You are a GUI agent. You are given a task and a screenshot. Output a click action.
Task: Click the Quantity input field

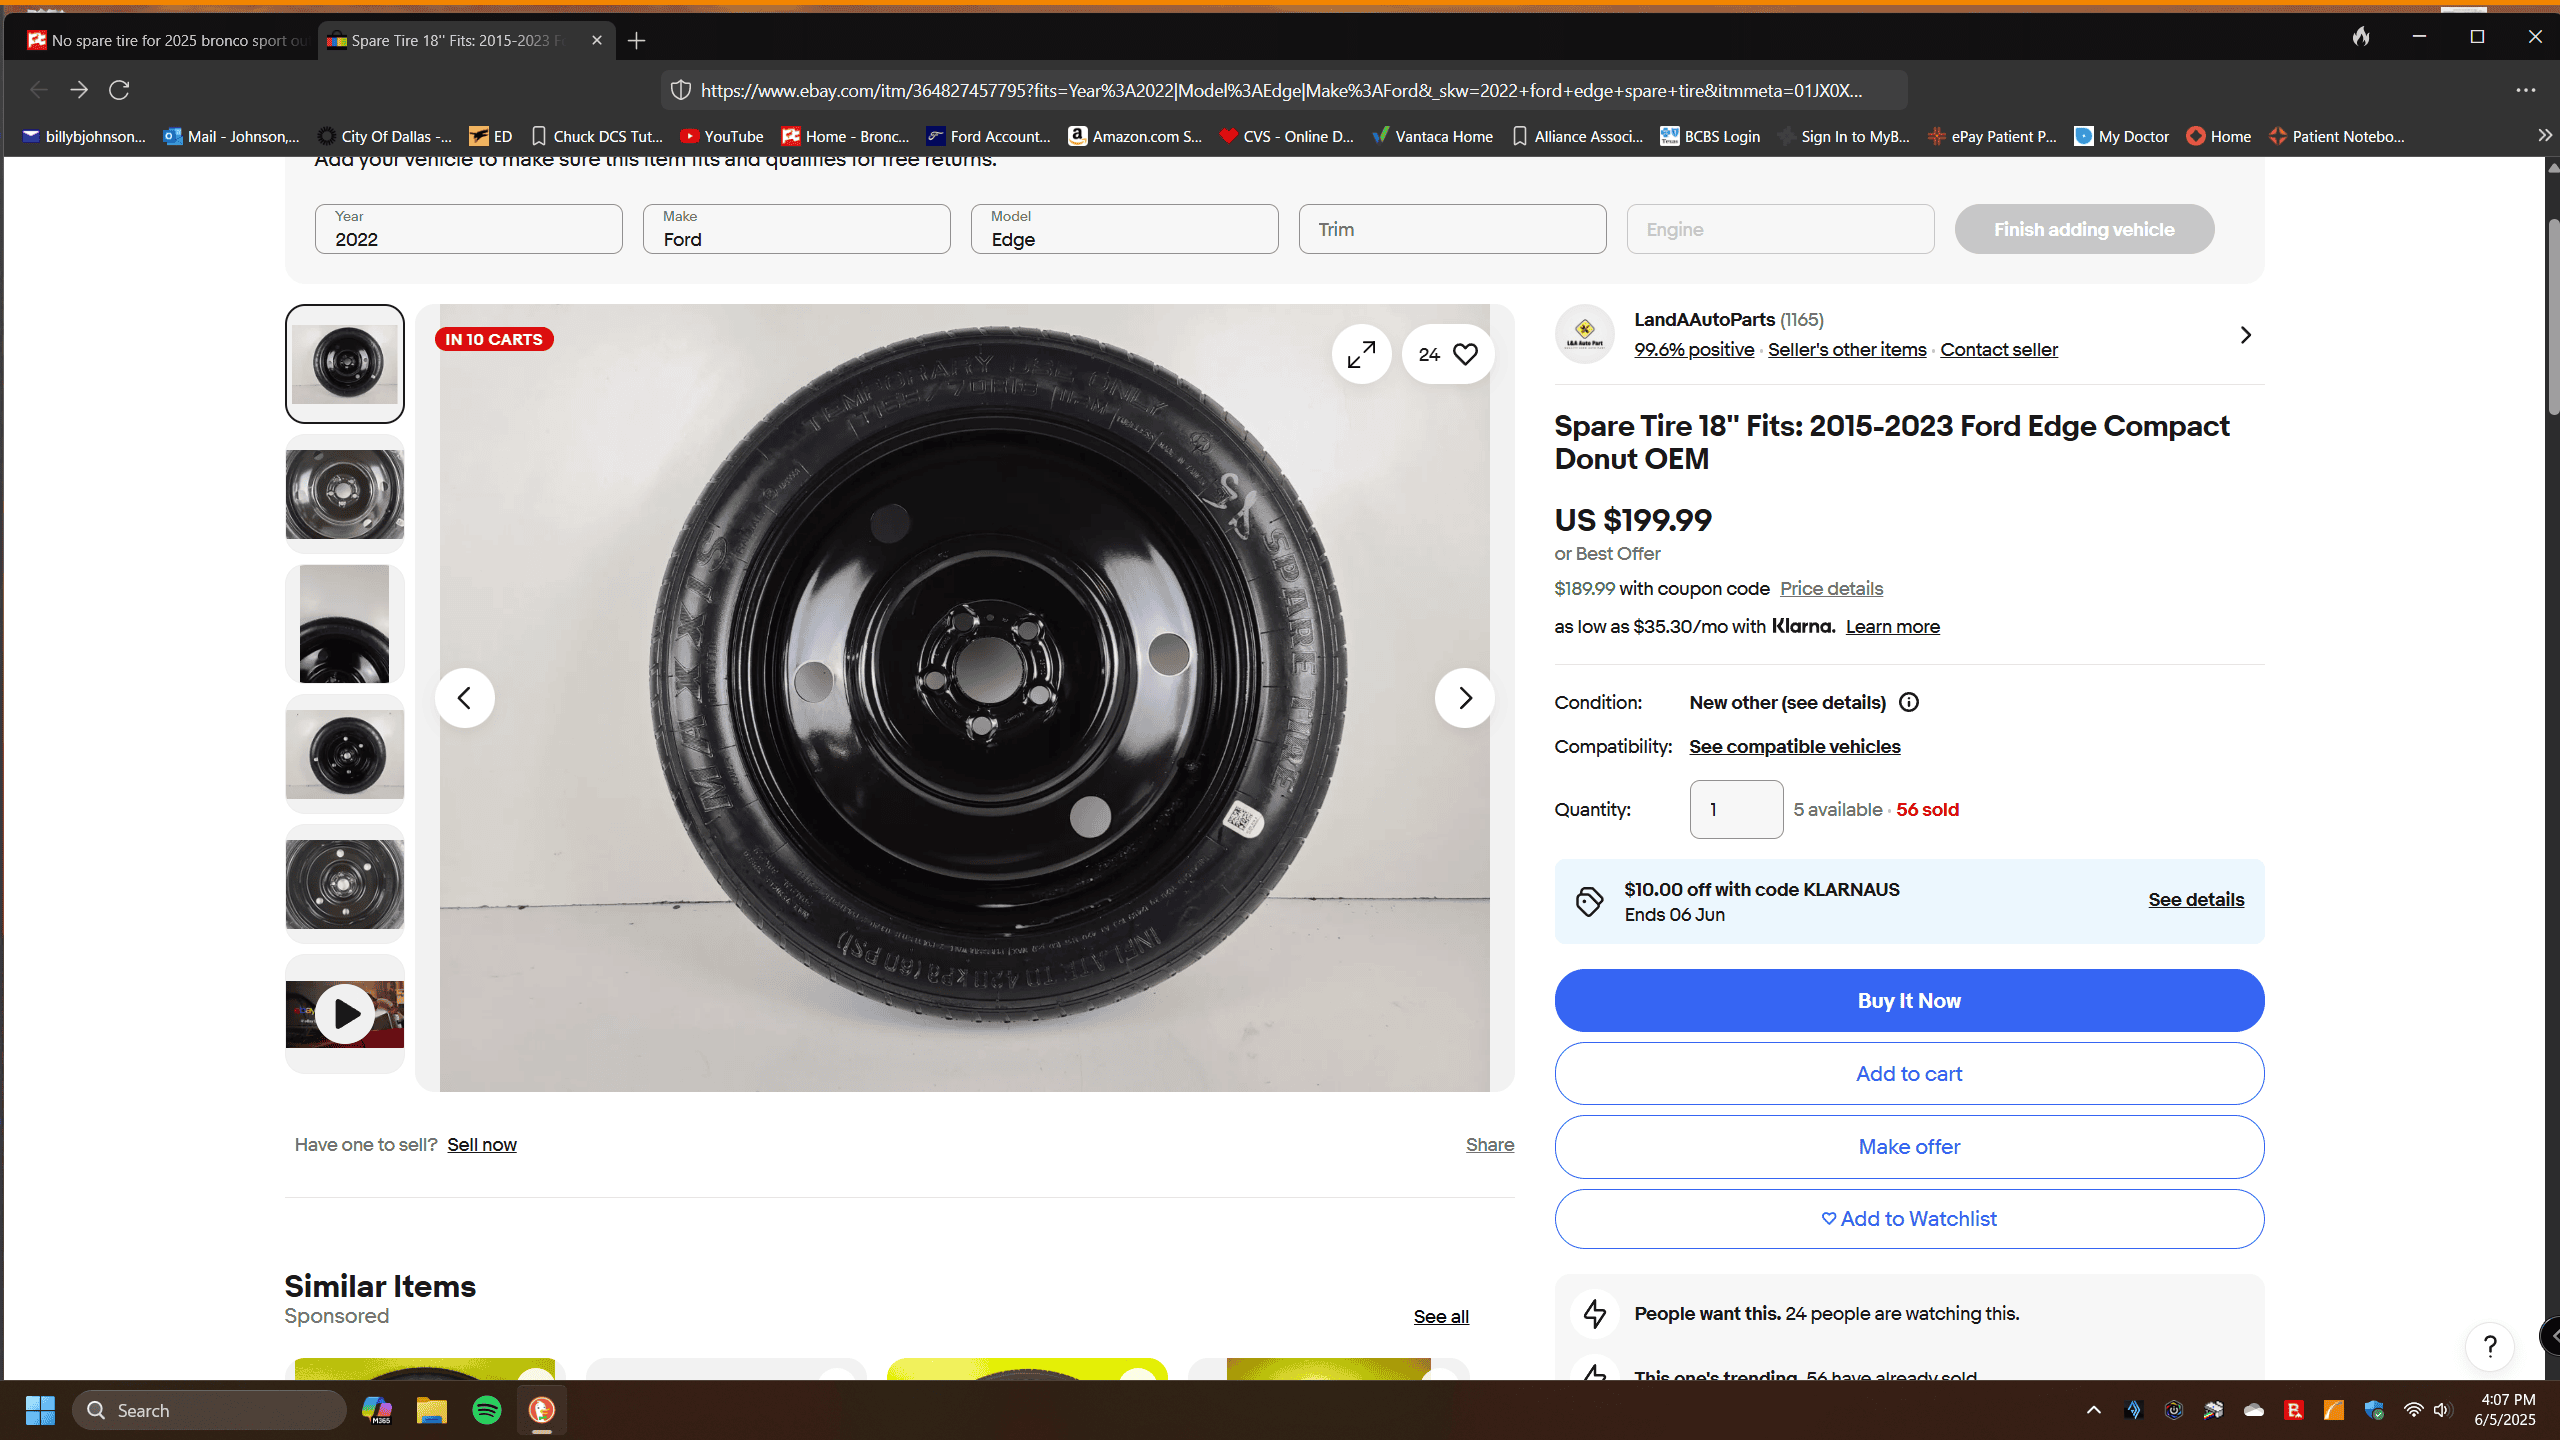[1736, 809]
